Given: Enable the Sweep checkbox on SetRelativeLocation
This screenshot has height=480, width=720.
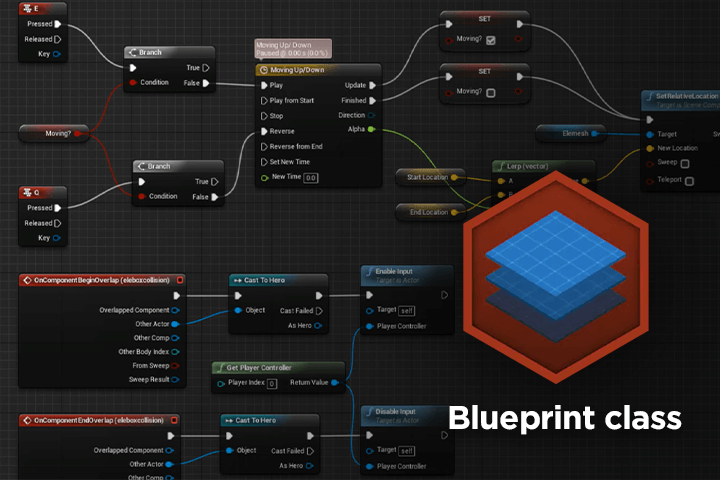Looking at the screenshot, I should (685, 164).
